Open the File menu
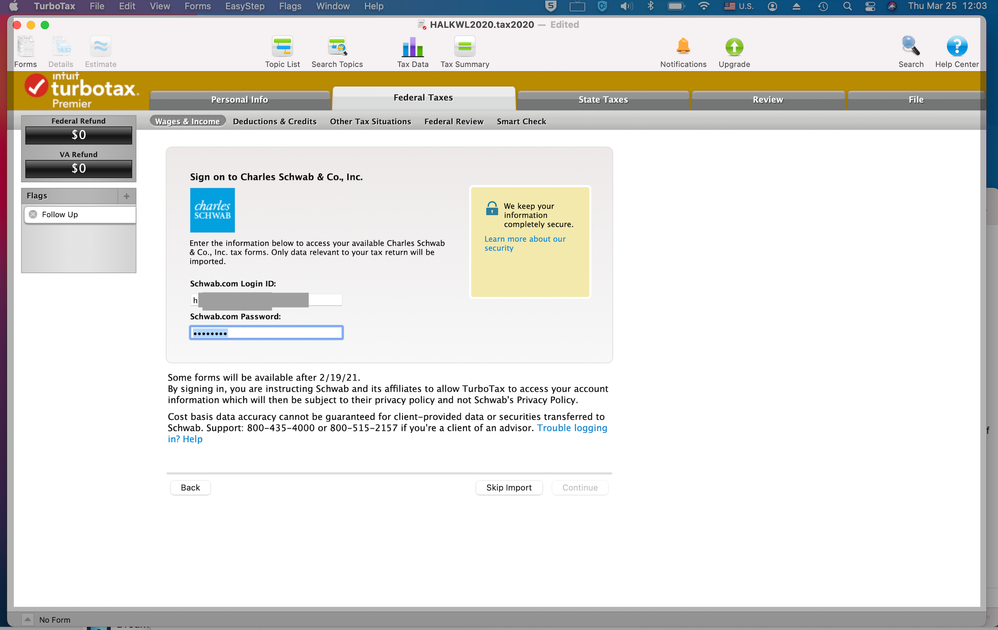The image size is (998, 630). (97, 6)
